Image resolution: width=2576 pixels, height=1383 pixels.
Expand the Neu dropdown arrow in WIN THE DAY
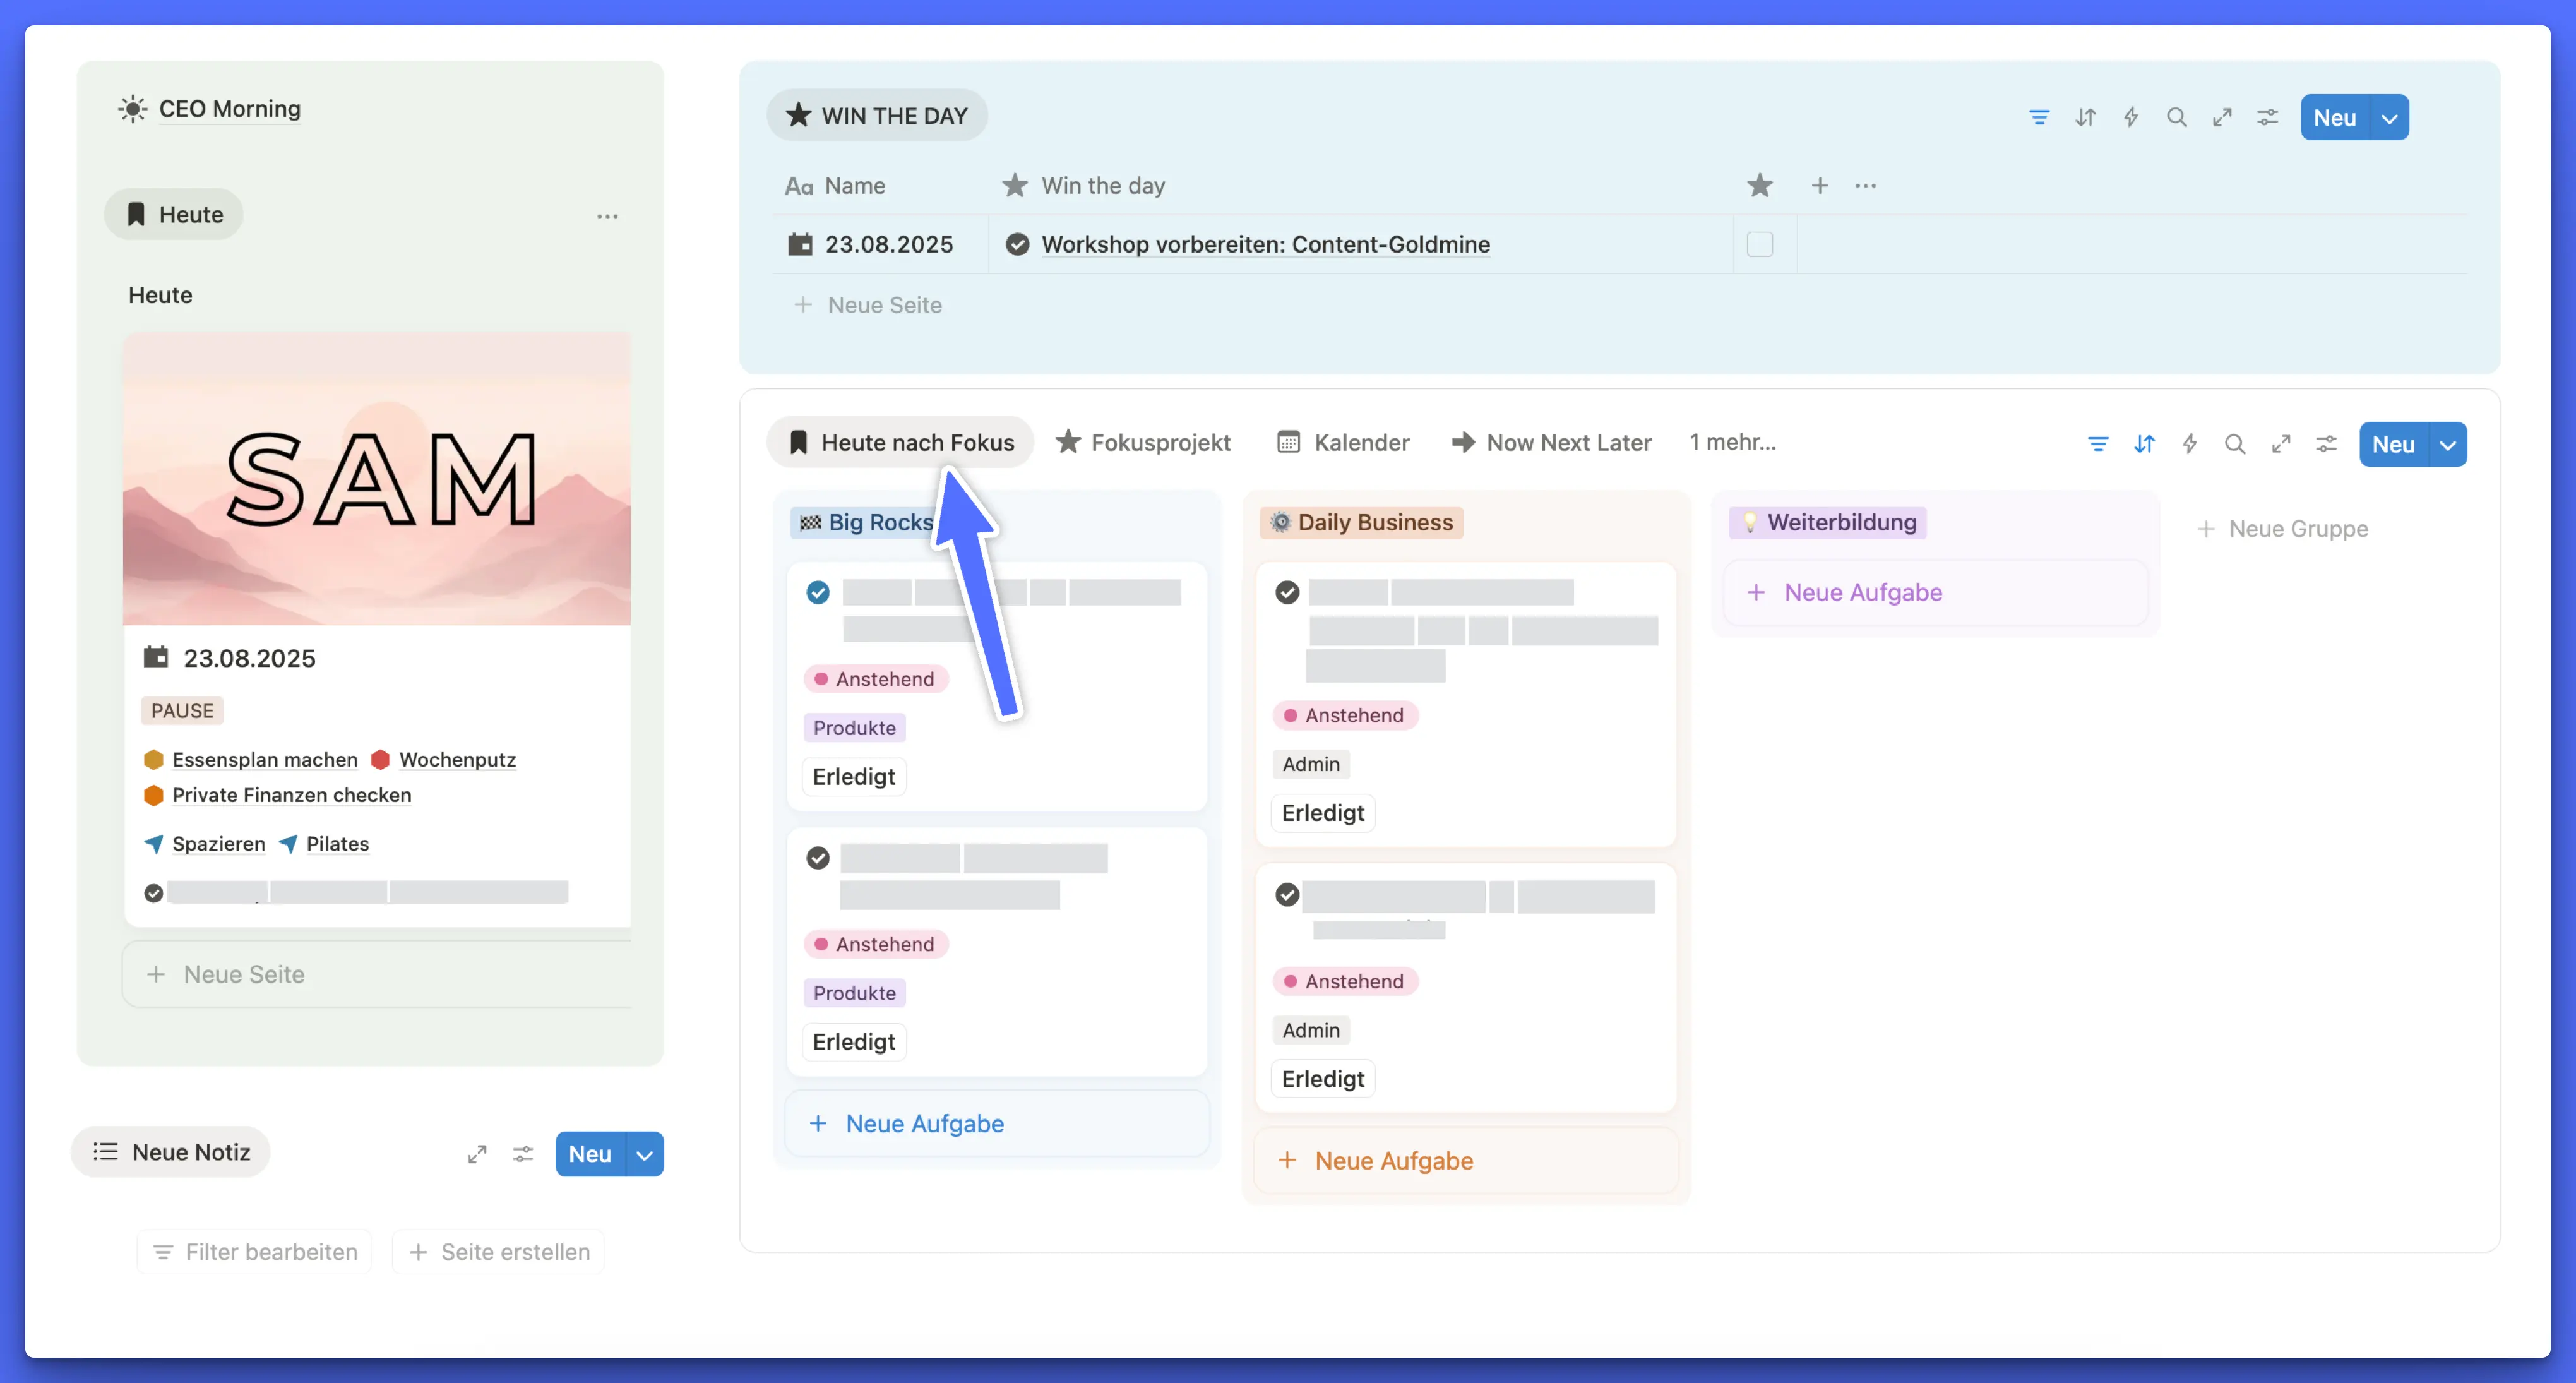[2389, 118]
